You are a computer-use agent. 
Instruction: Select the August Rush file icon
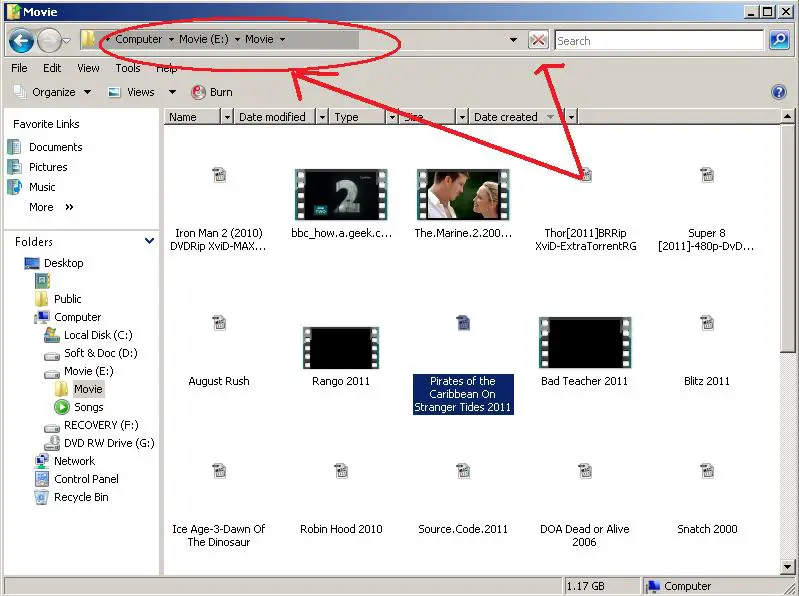coord(219,323)
